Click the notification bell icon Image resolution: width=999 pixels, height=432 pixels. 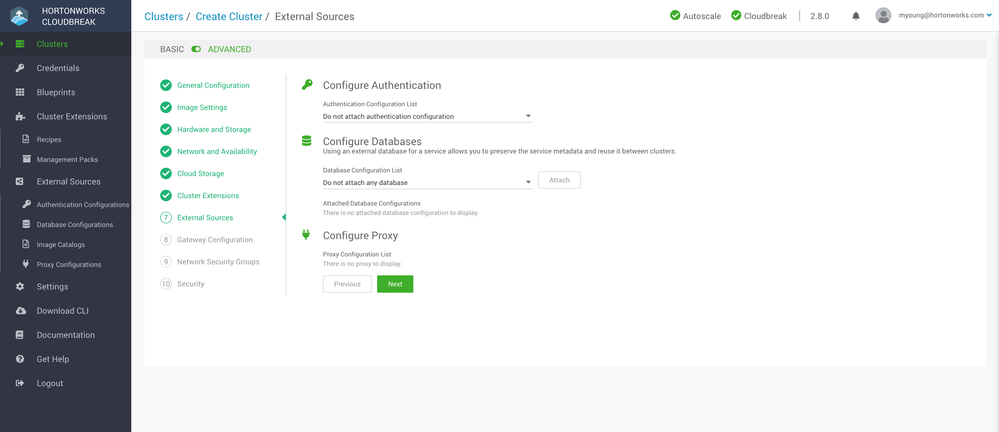click(x=856, y=16)
